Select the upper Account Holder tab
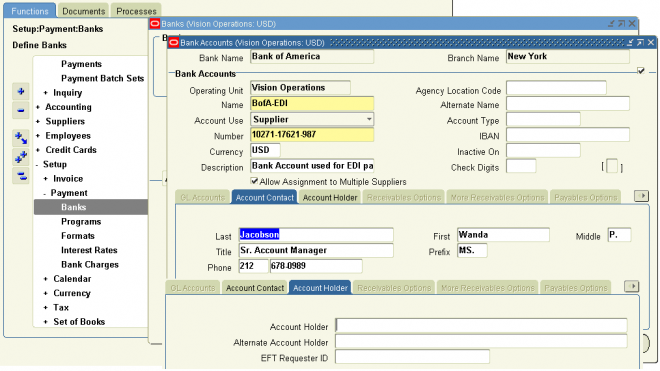Screen dimensions: 660x371 pyautogui.click(x=330, y=198)
